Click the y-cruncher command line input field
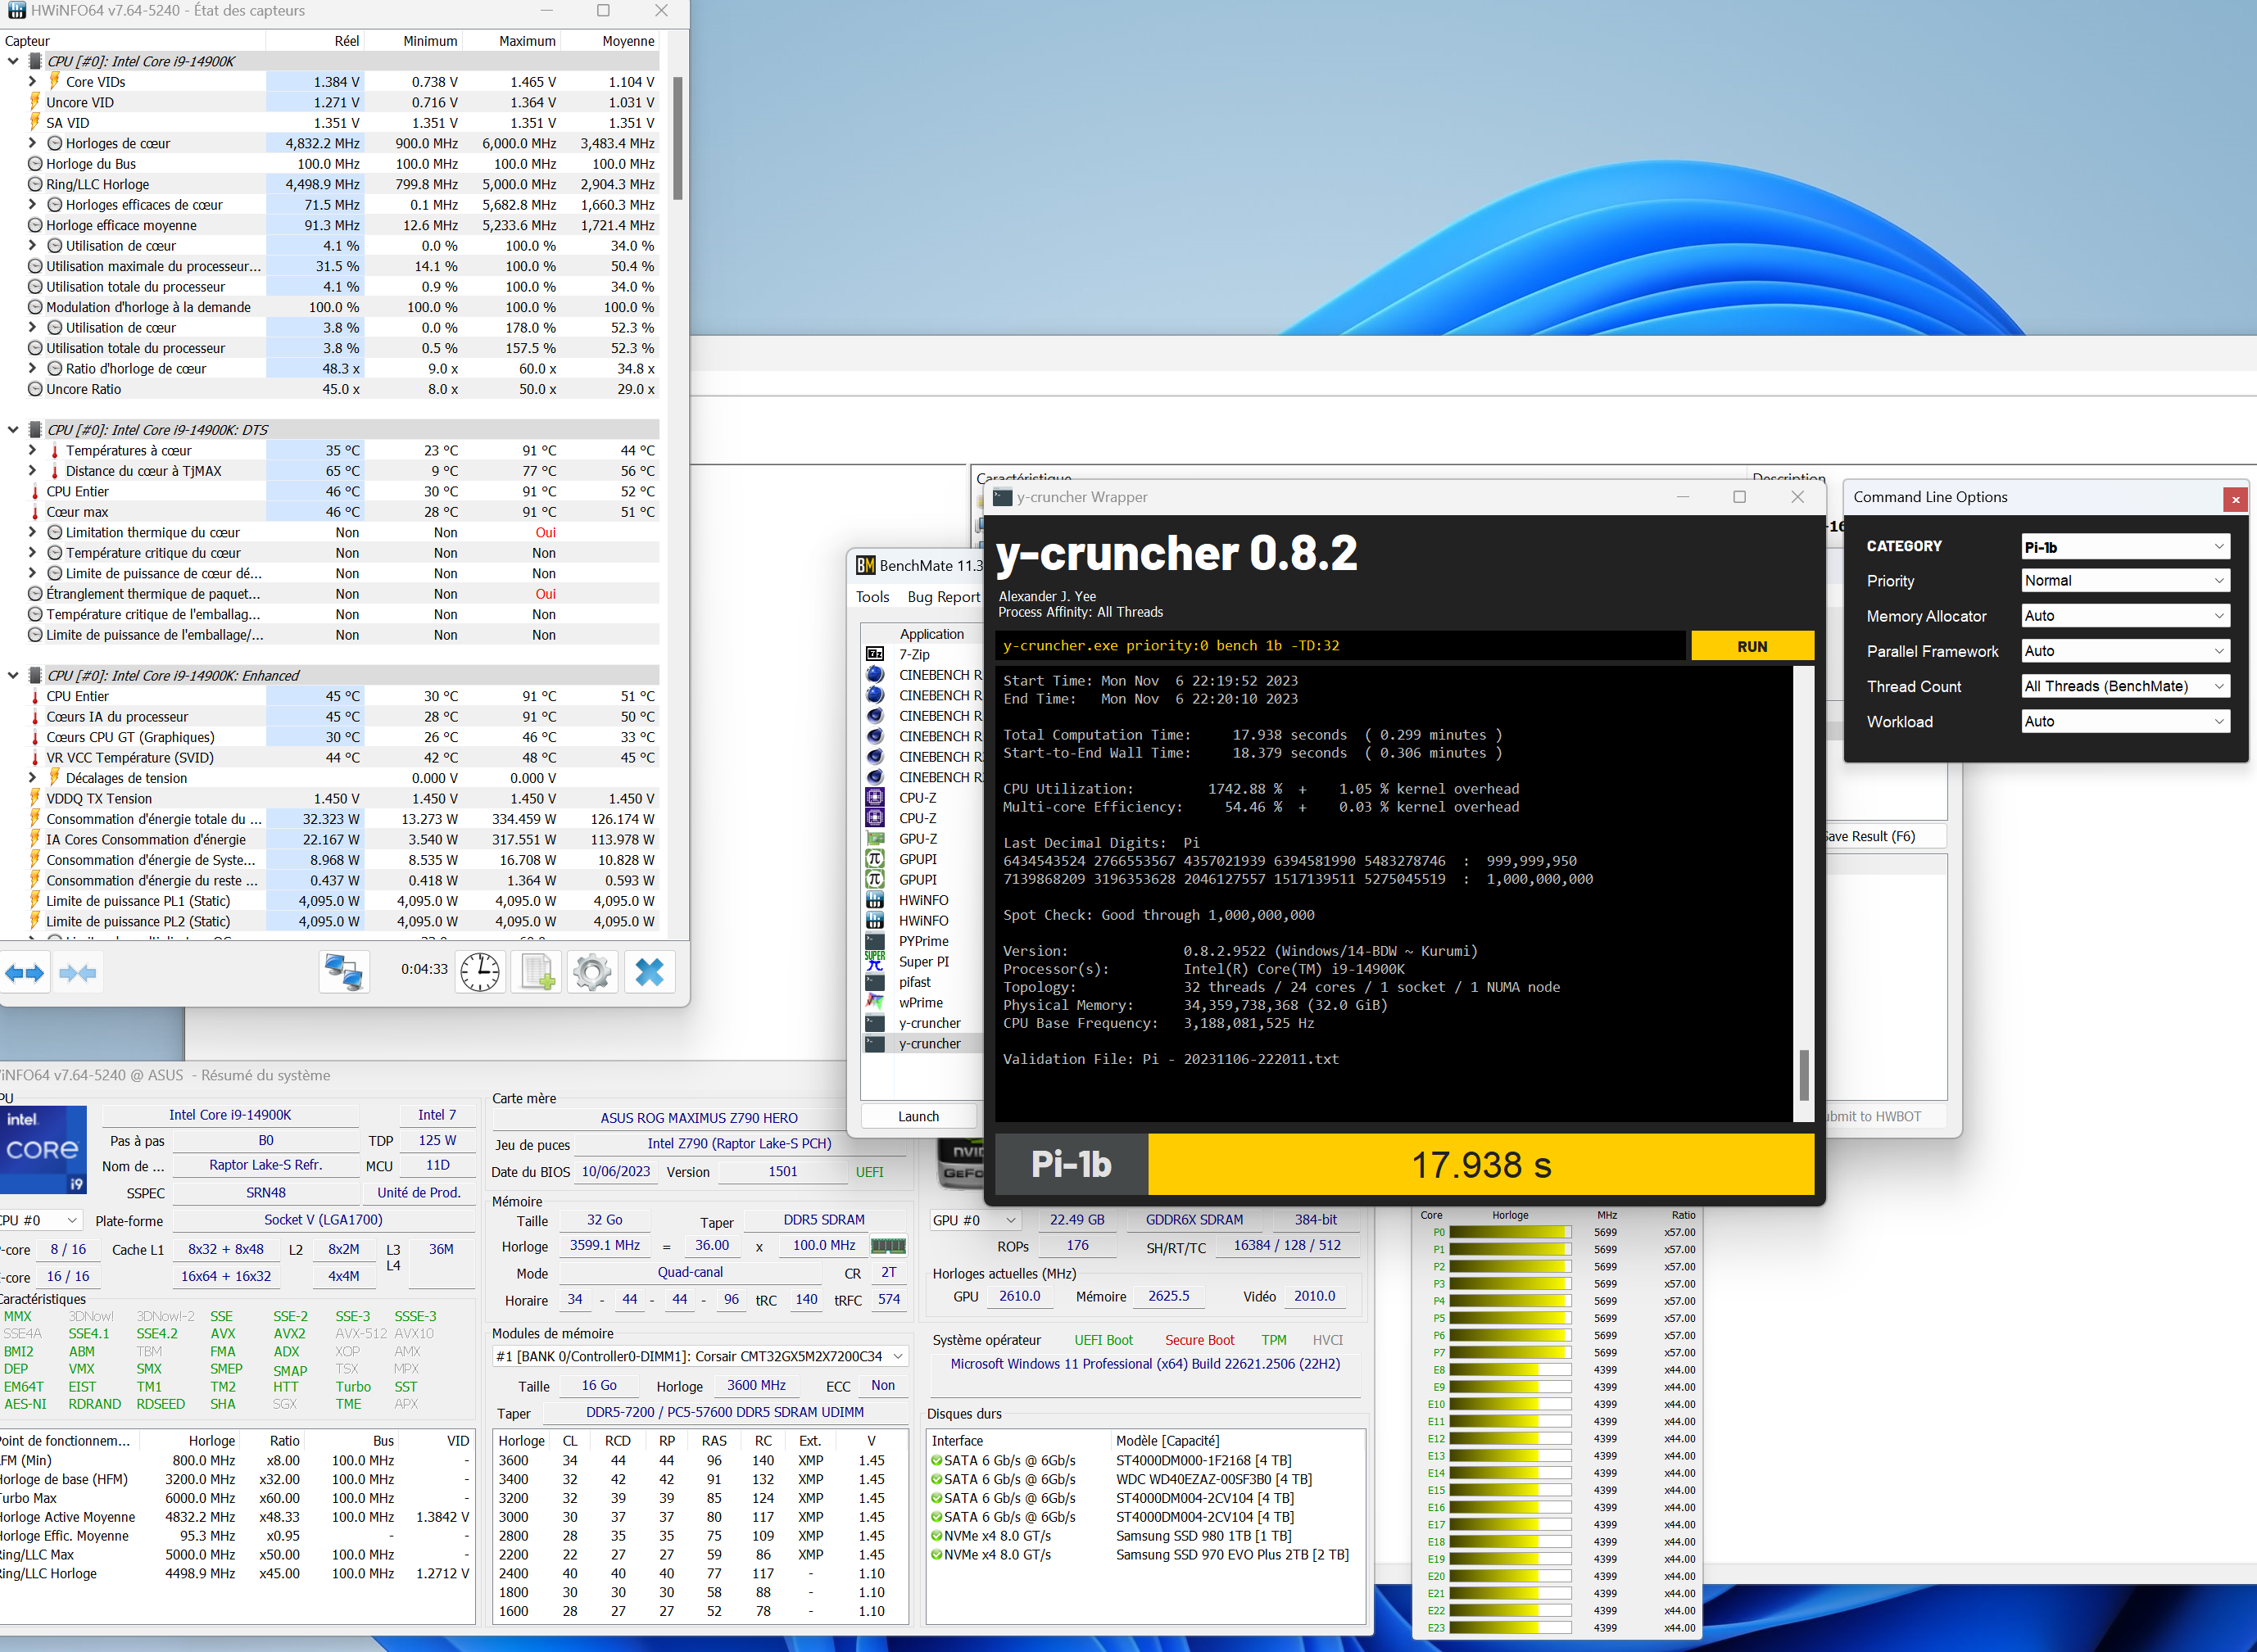This screenshot has height=1652, width=2257. (x=1340, y=646)
